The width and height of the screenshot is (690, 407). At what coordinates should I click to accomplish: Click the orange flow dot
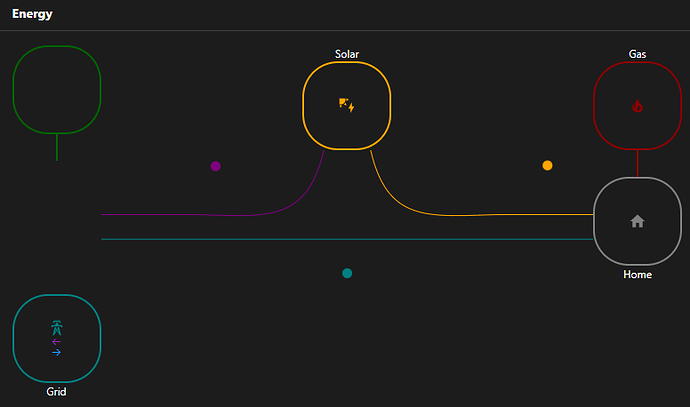(x=547, y=165)
